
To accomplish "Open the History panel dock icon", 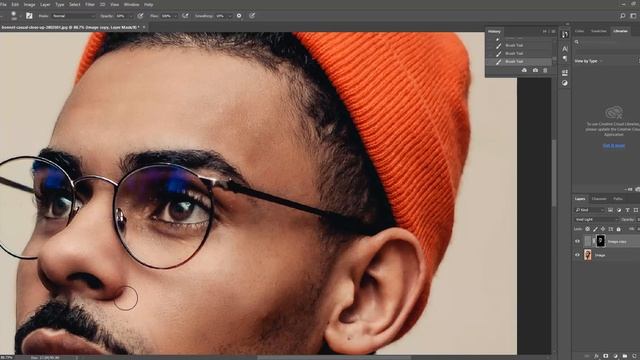I will pyautogui.click(x=564, y=35).
